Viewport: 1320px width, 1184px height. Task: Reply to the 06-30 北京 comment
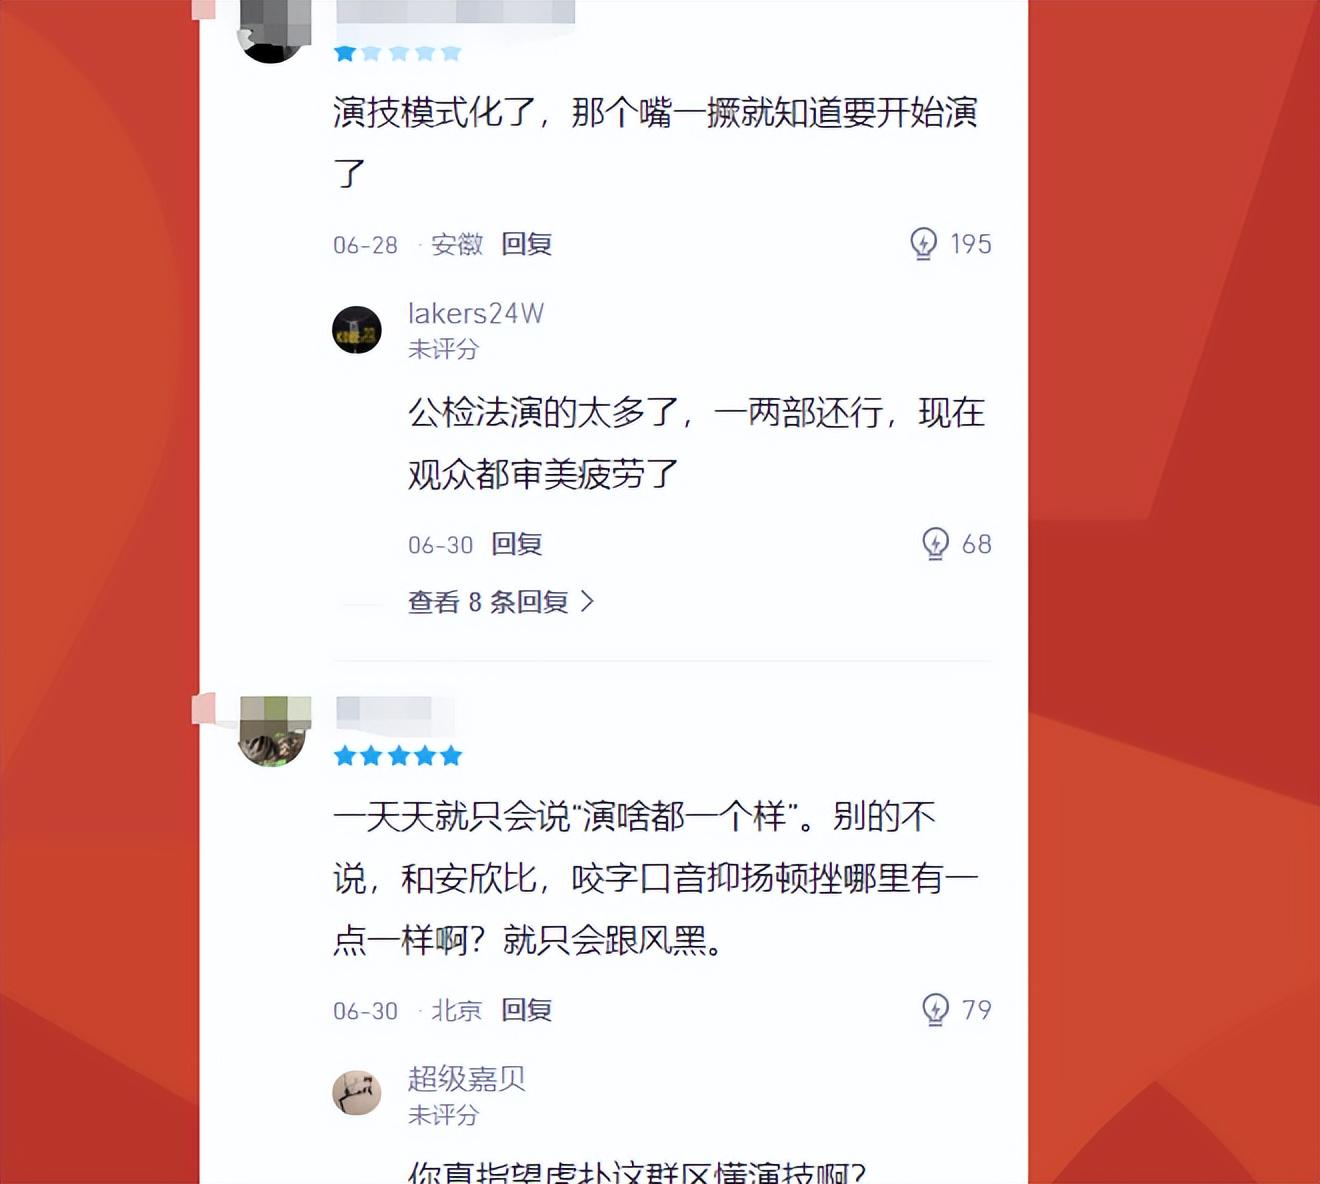tap(526, 1010)
